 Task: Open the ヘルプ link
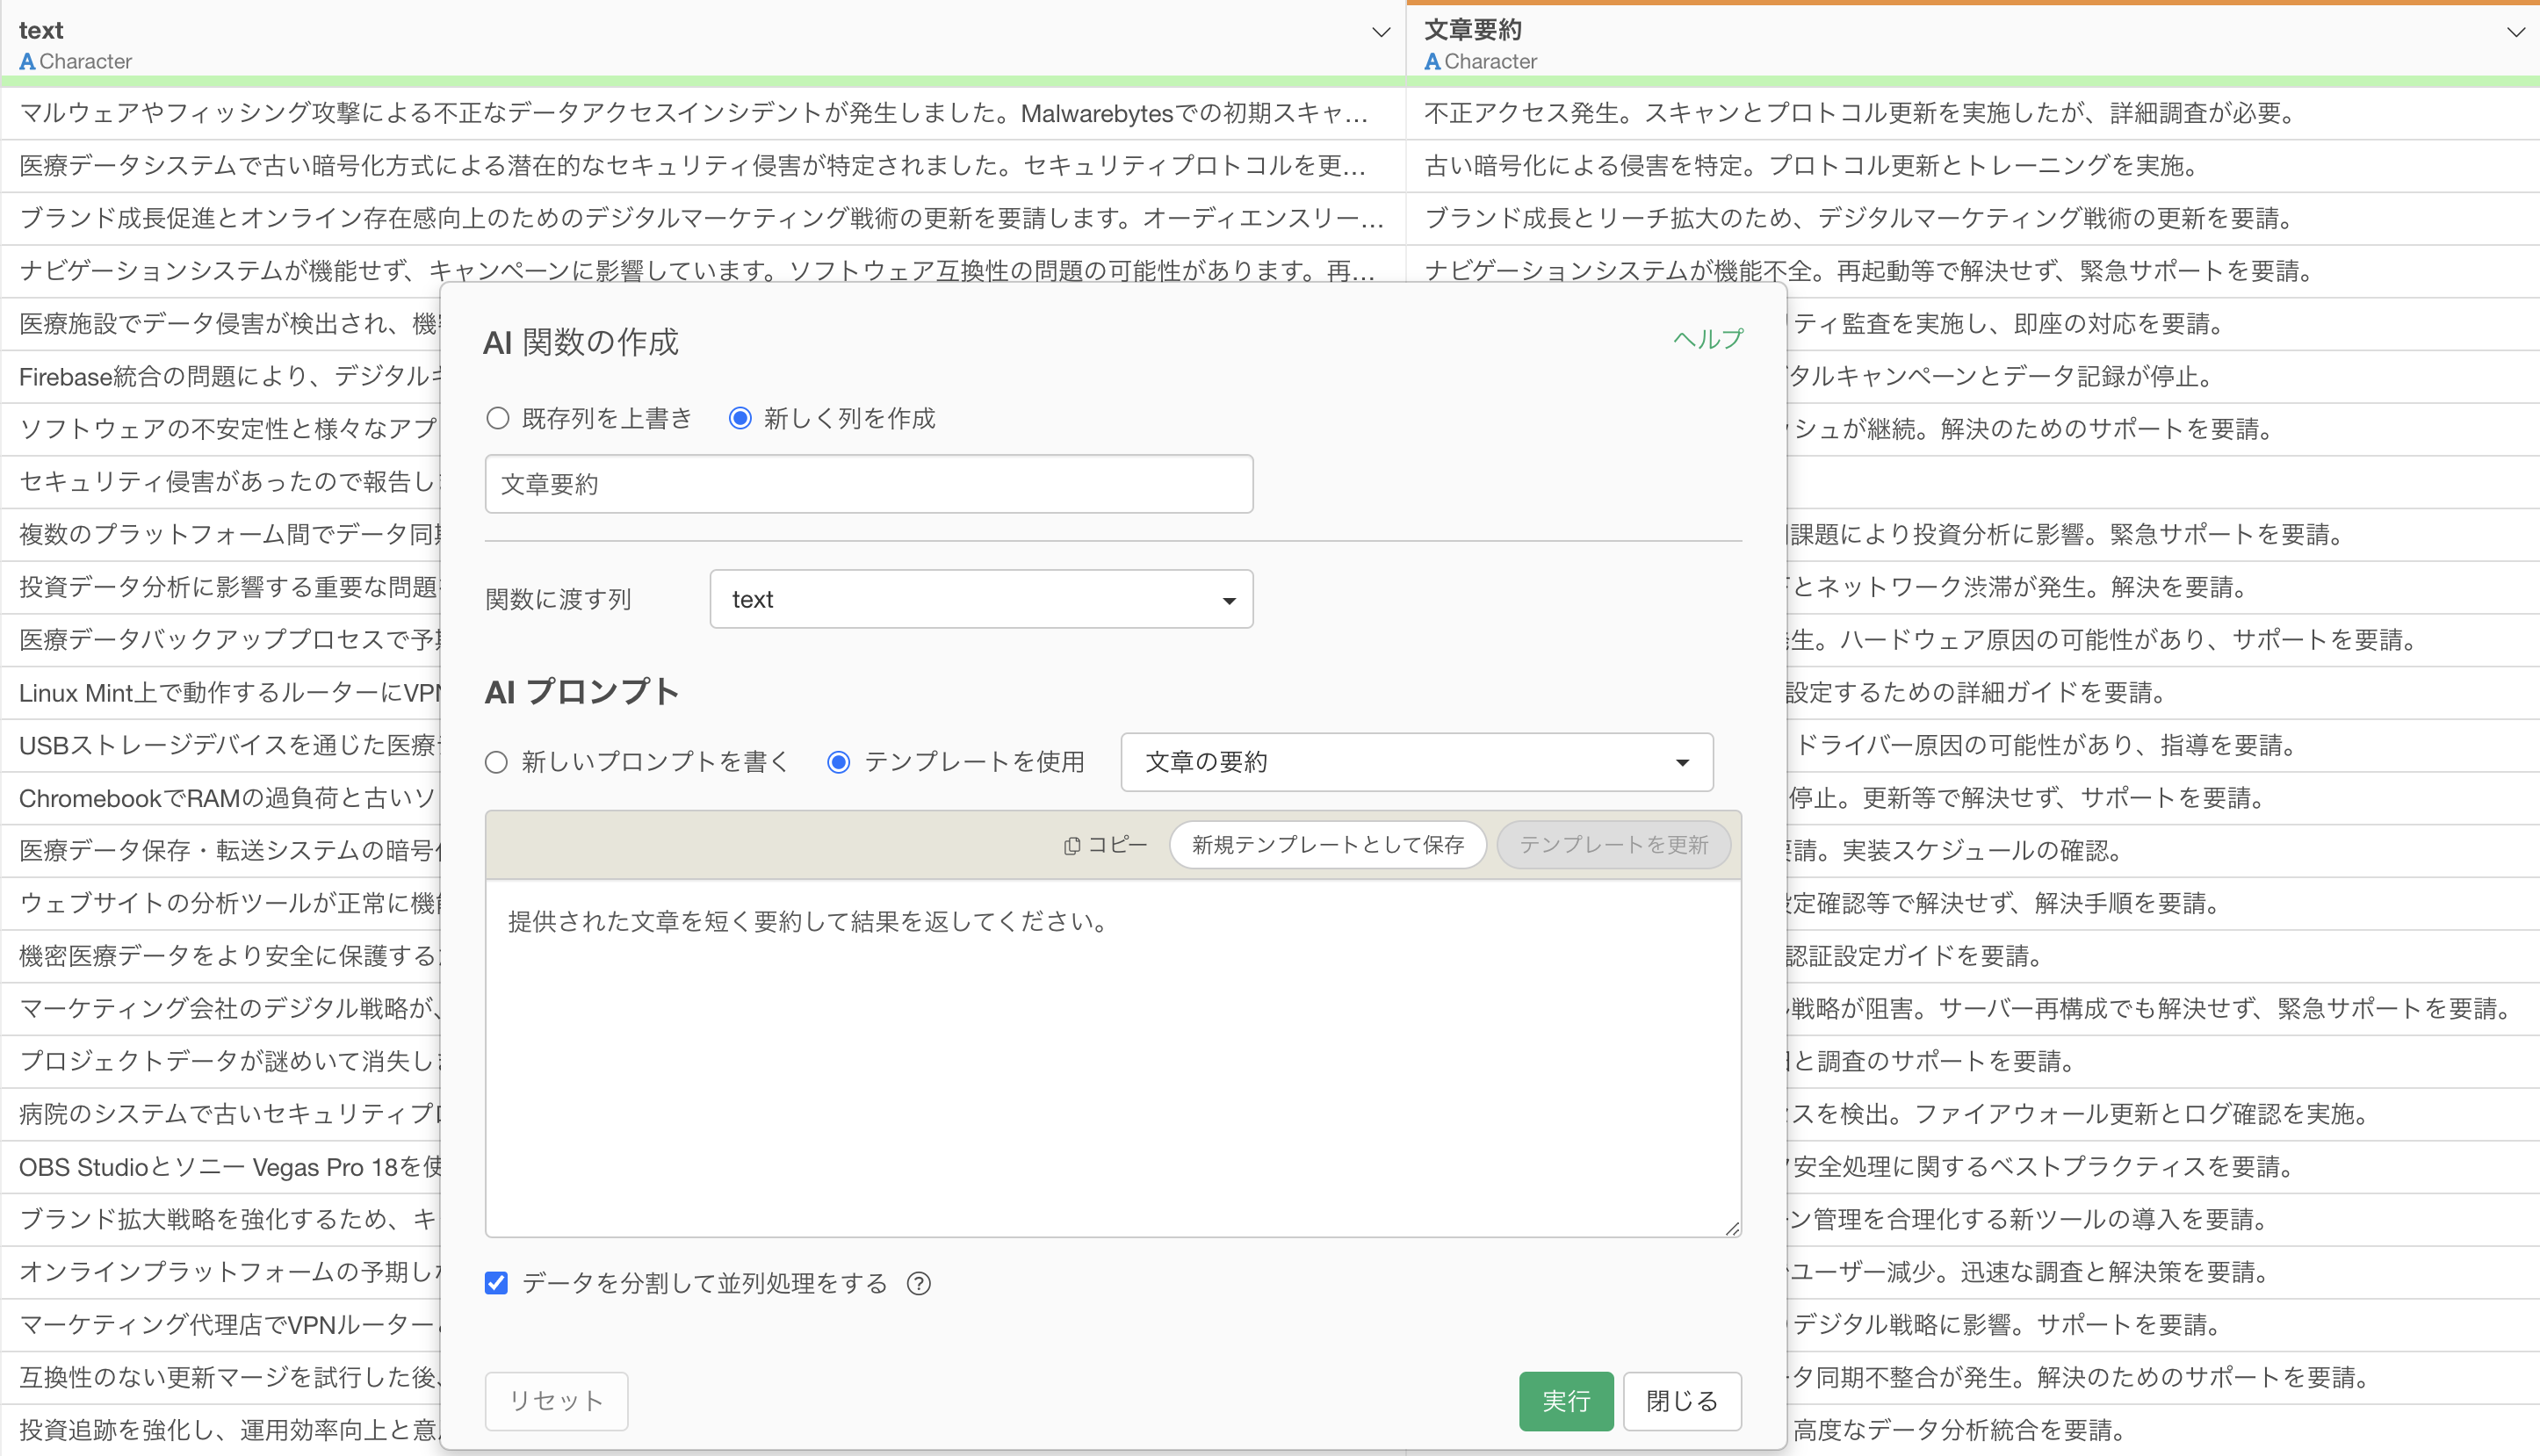point(1707,339)
